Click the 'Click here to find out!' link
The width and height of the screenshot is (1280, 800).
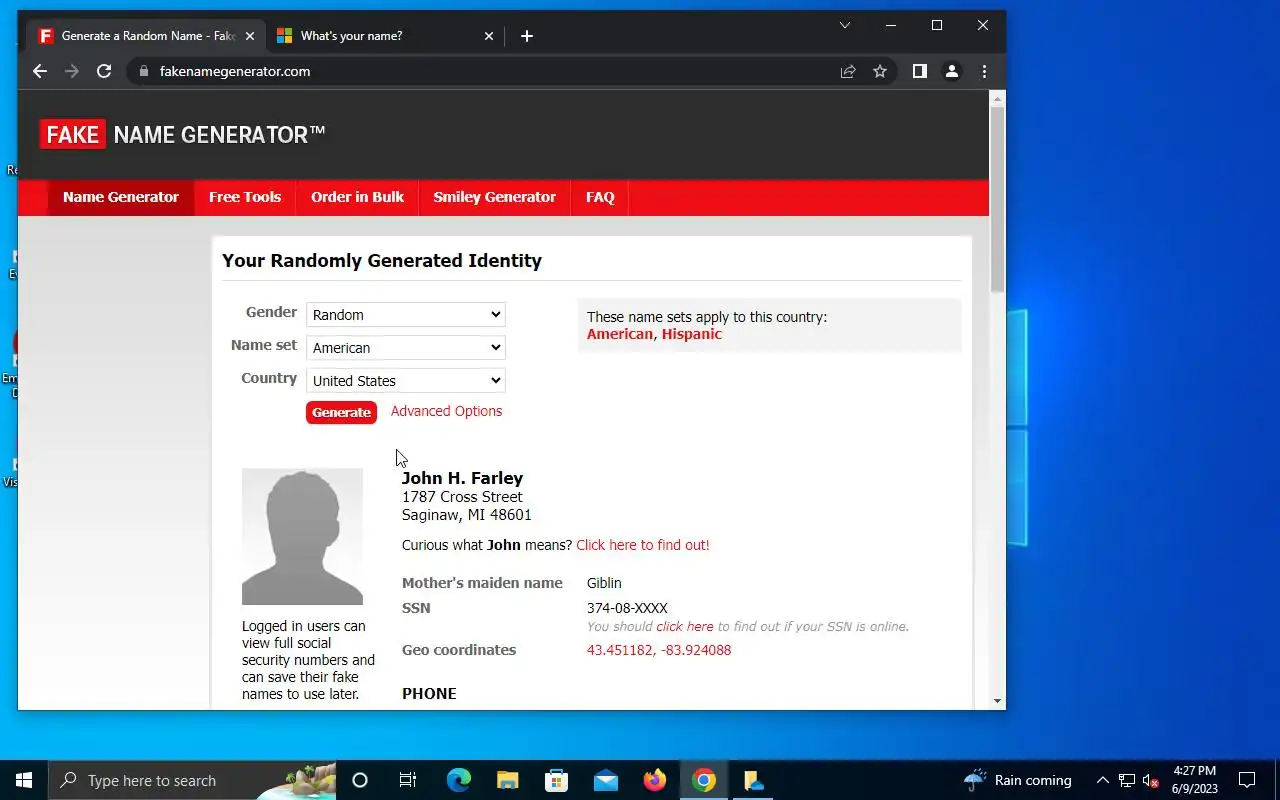pyautogui.click(x=643, y=545)
